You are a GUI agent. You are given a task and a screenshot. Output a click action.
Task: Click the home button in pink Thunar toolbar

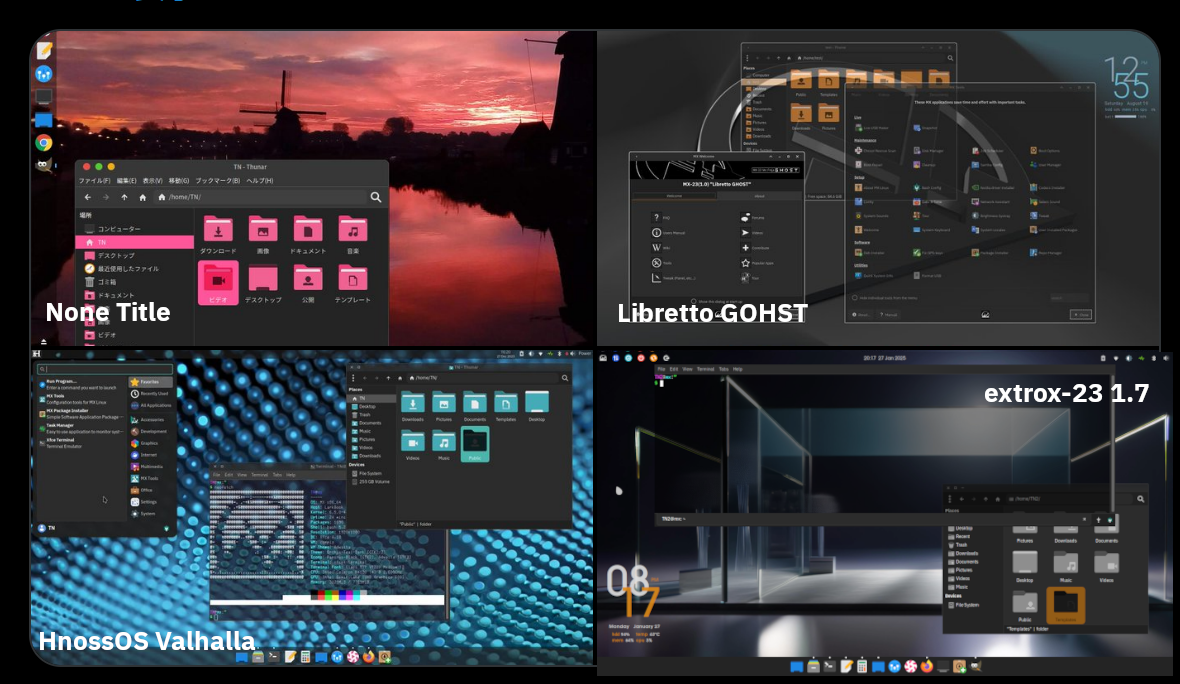(x=142, y=197)
